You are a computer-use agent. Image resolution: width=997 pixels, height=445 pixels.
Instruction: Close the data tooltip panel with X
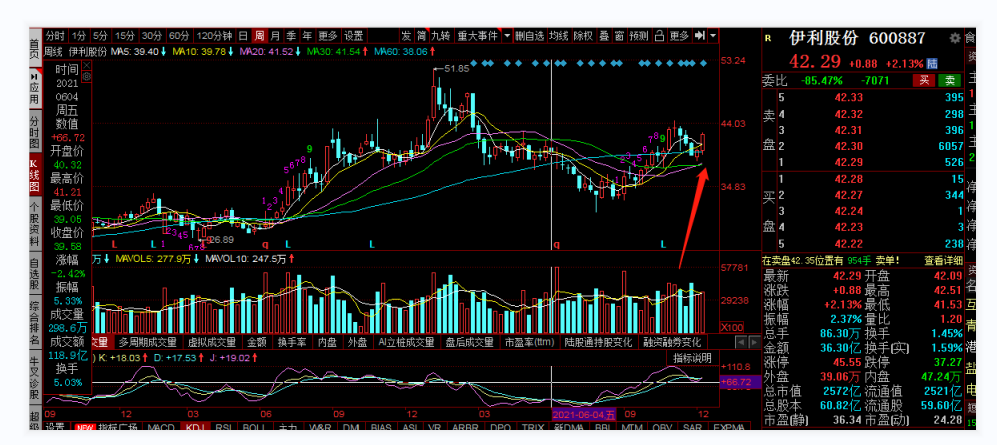(x=86, y=65)
